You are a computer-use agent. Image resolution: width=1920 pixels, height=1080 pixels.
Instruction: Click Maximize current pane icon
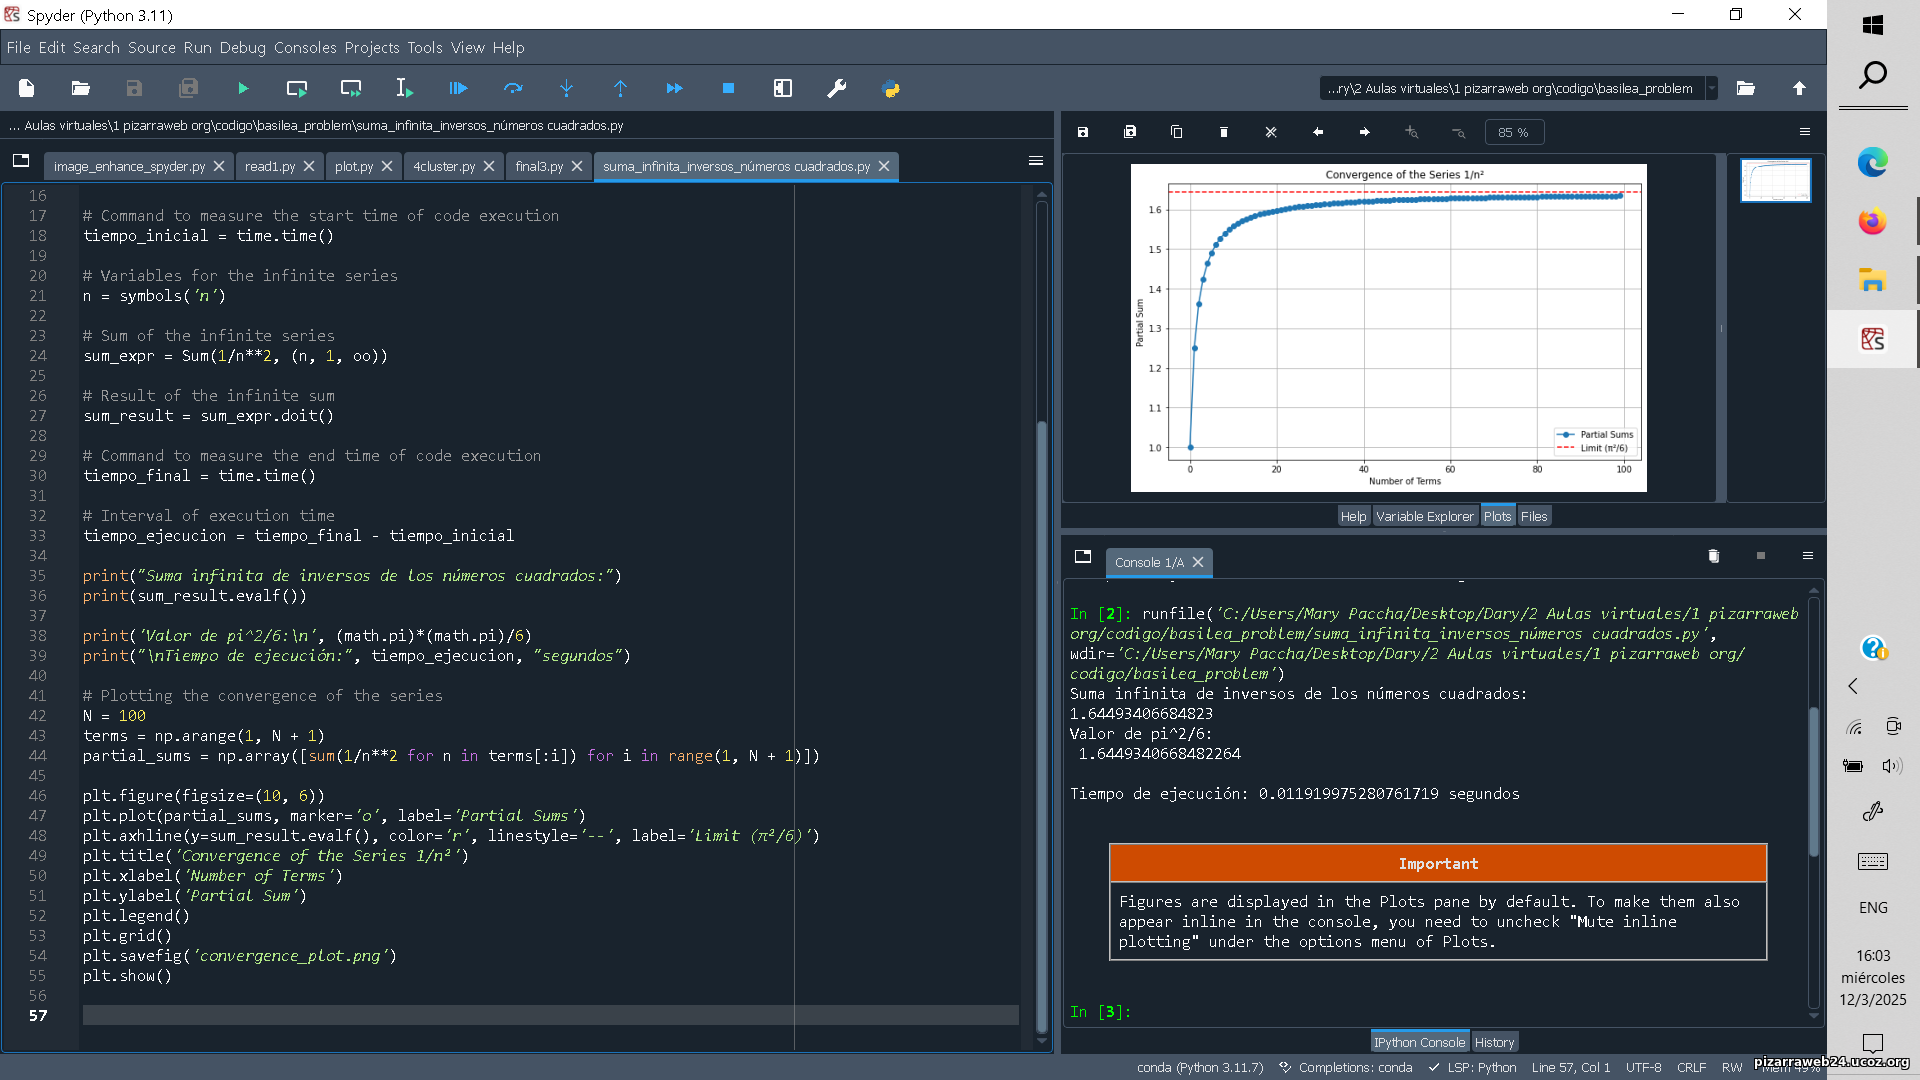tap(783, 89)
